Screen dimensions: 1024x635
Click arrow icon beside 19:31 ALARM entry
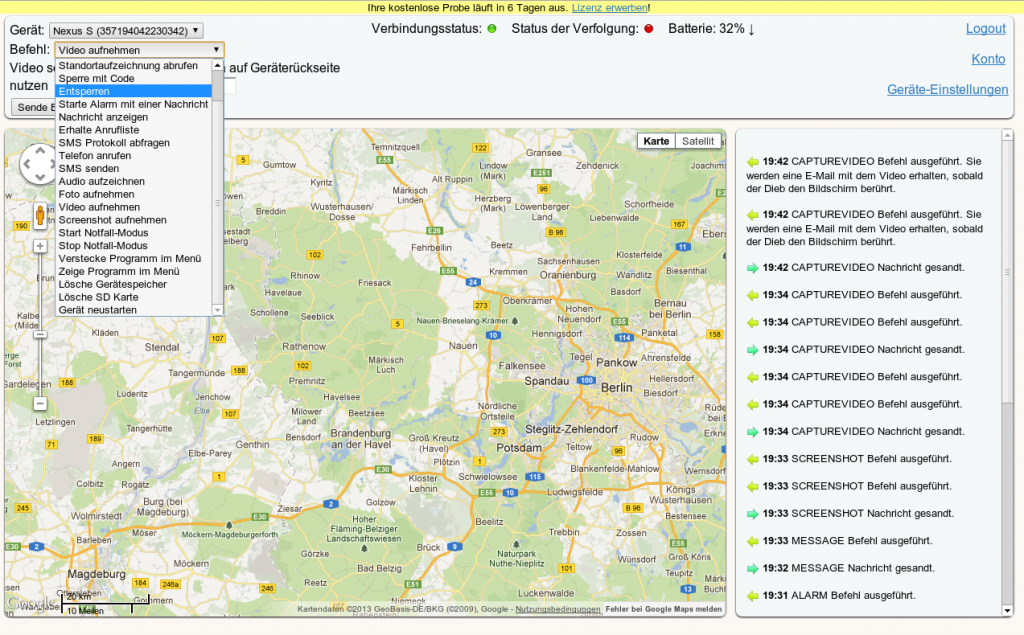(753, 596)
